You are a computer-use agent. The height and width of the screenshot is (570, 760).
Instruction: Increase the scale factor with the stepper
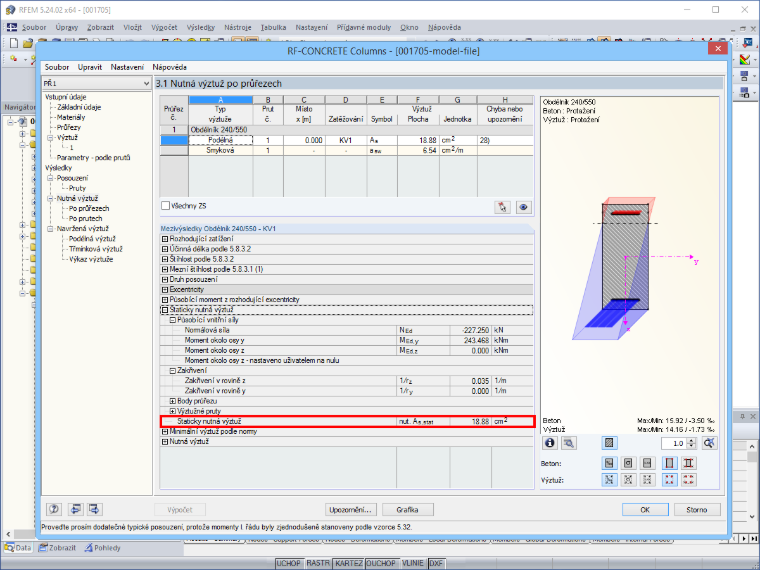(692, 440)
